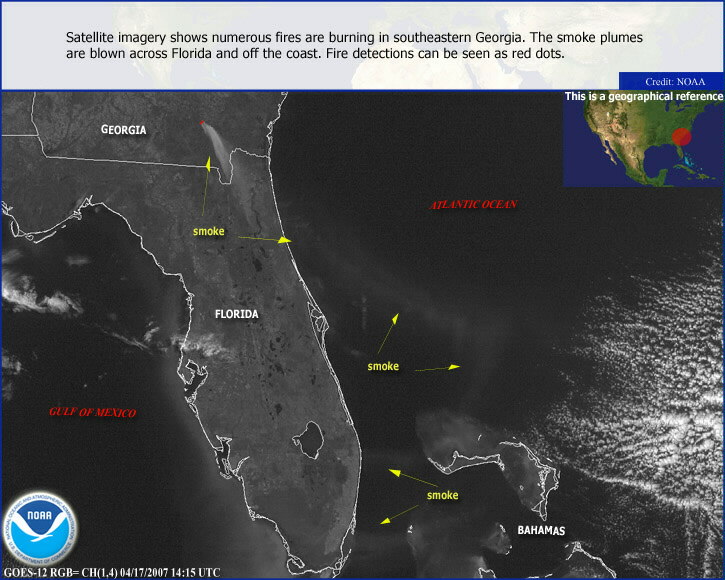Click the 'smoke' label over northern Florida
The width and height of the screenshot is (725, 580).
point(209,231)
